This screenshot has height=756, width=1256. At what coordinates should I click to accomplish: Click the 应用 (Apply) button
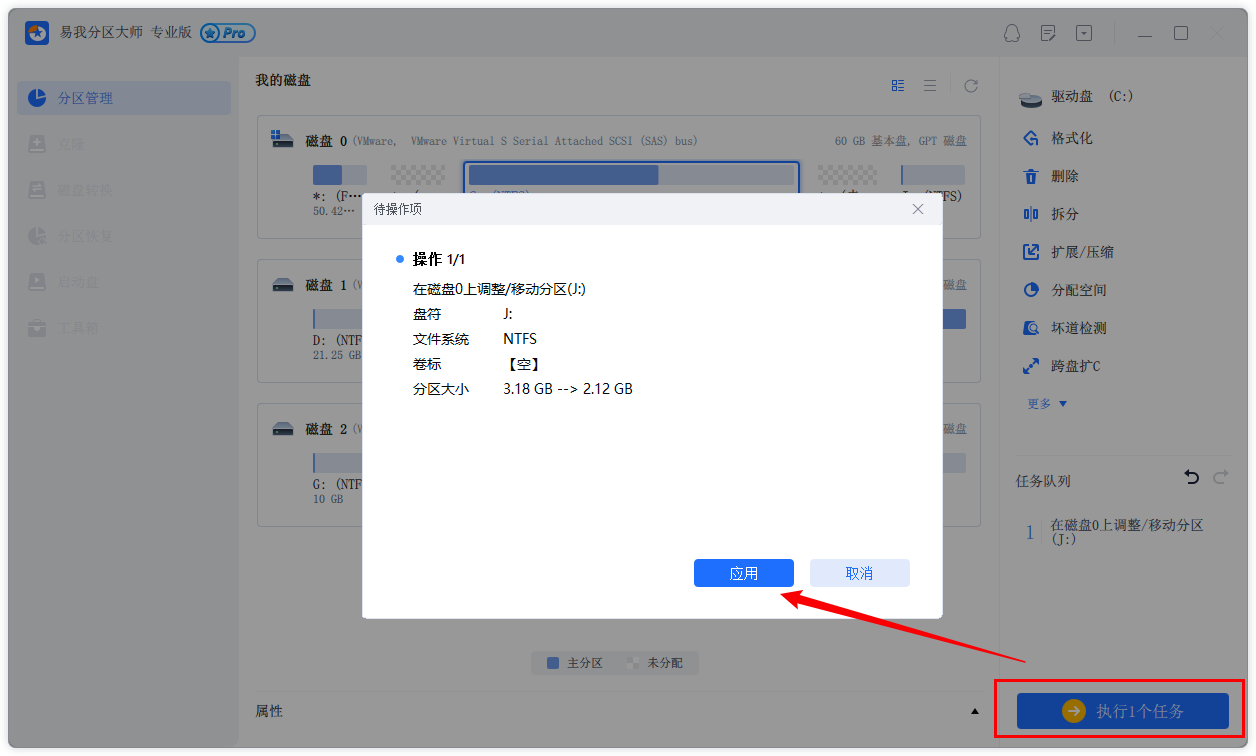[x=743, y=572]
